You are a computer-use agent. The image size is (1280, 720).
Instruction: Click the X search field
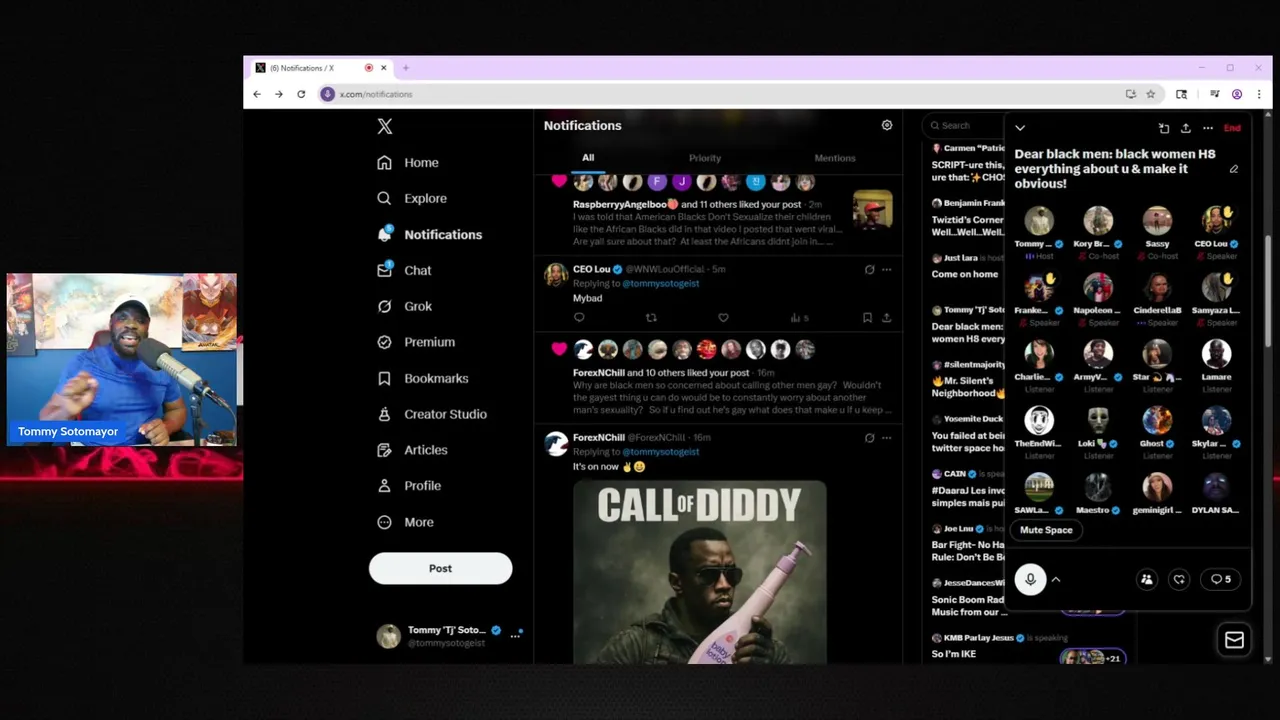(965, 125)
